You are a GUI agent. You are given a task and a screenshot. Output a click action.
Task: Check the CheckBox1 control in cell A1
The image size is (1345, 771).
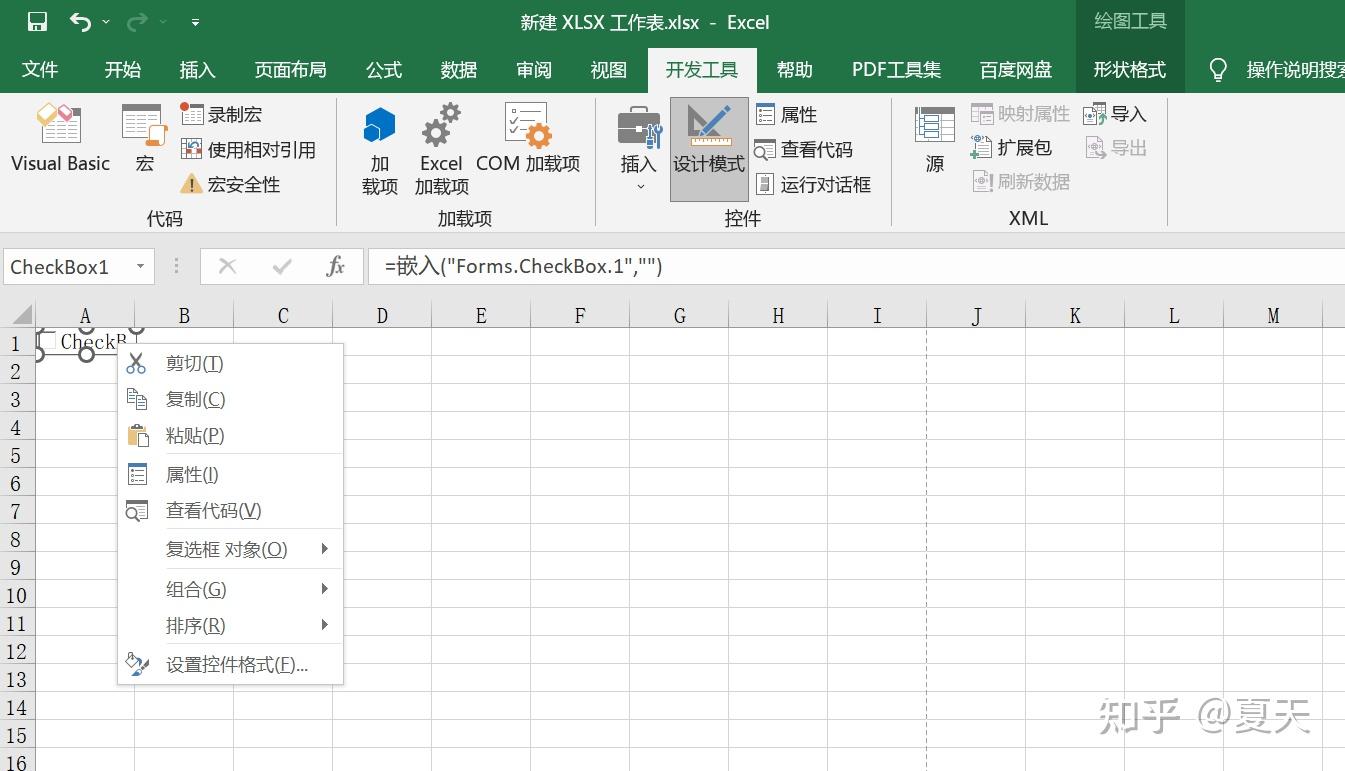[47, 340]
